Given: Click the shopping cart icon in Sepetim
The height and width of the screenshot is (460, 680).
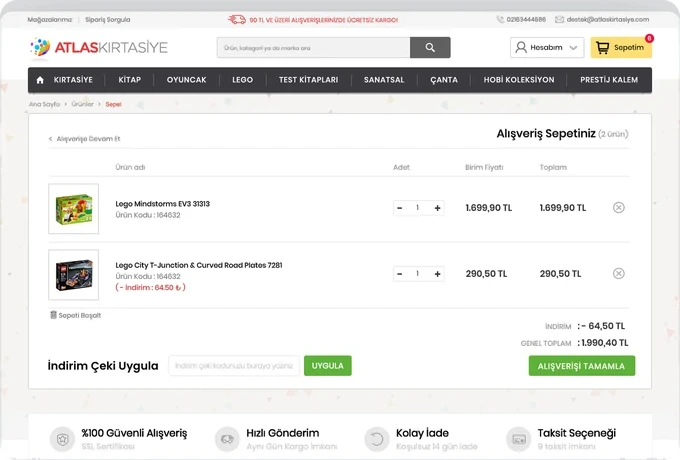Looking at the screenshot, I should pyautogui.click(x=602, y=47).
